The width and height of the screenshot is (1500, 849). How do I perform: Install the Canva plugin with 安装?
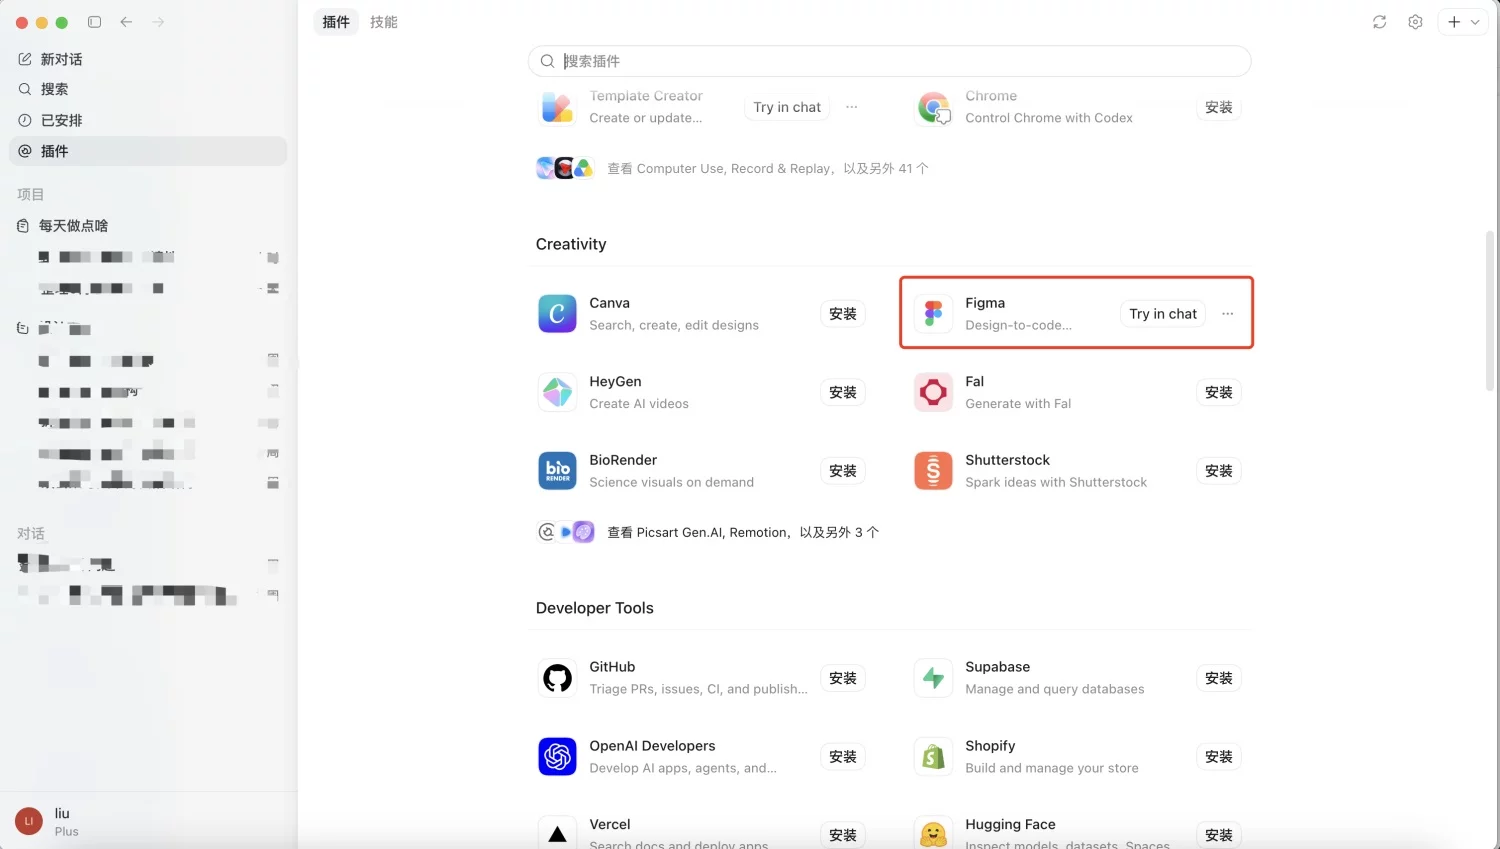843,314
